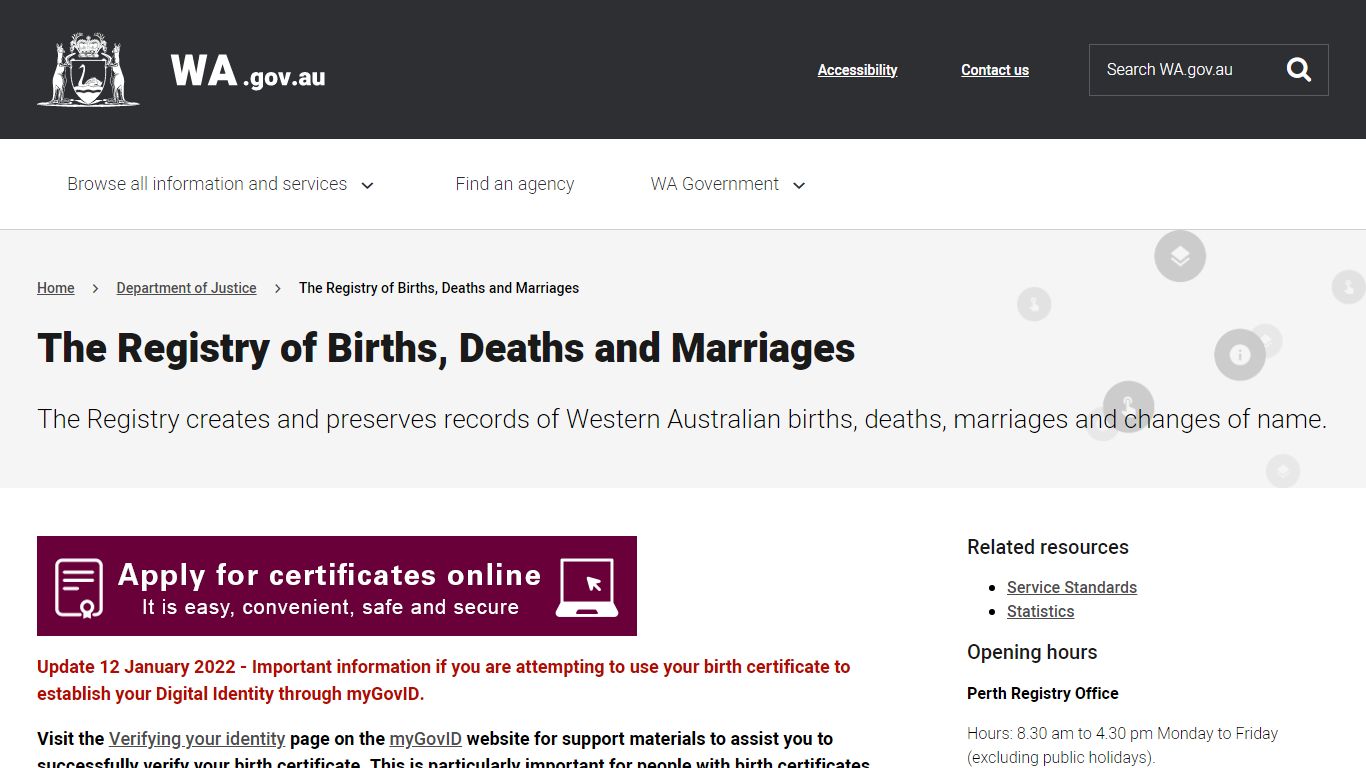The height and width of the screenshot is (768, 1366).
Task: Open Find an agency menu item
Action: 514,184
